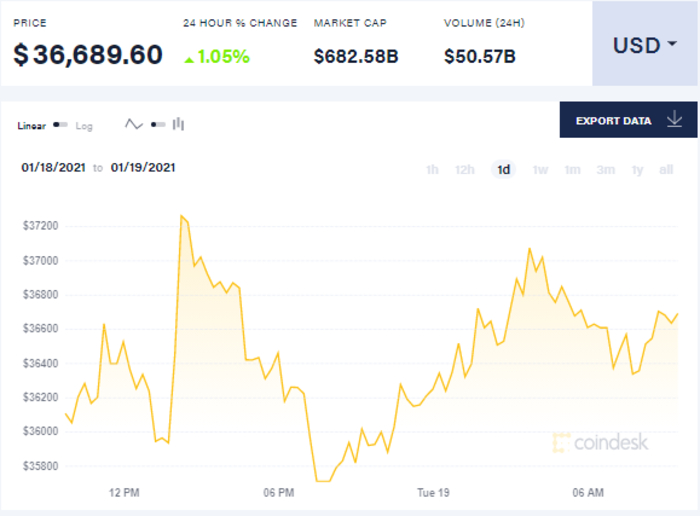Viewport: 700px width, 516px height.
Task: Show the 3m time range
Action: coord(605,170)
